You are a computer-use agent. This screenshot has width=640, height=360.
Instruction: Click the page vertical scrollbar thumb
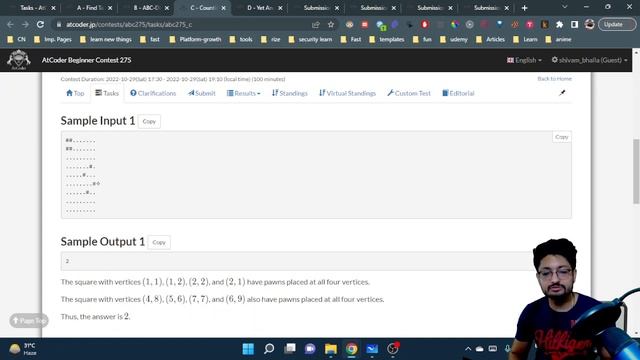pyautogui.click(x=636, y=171)
